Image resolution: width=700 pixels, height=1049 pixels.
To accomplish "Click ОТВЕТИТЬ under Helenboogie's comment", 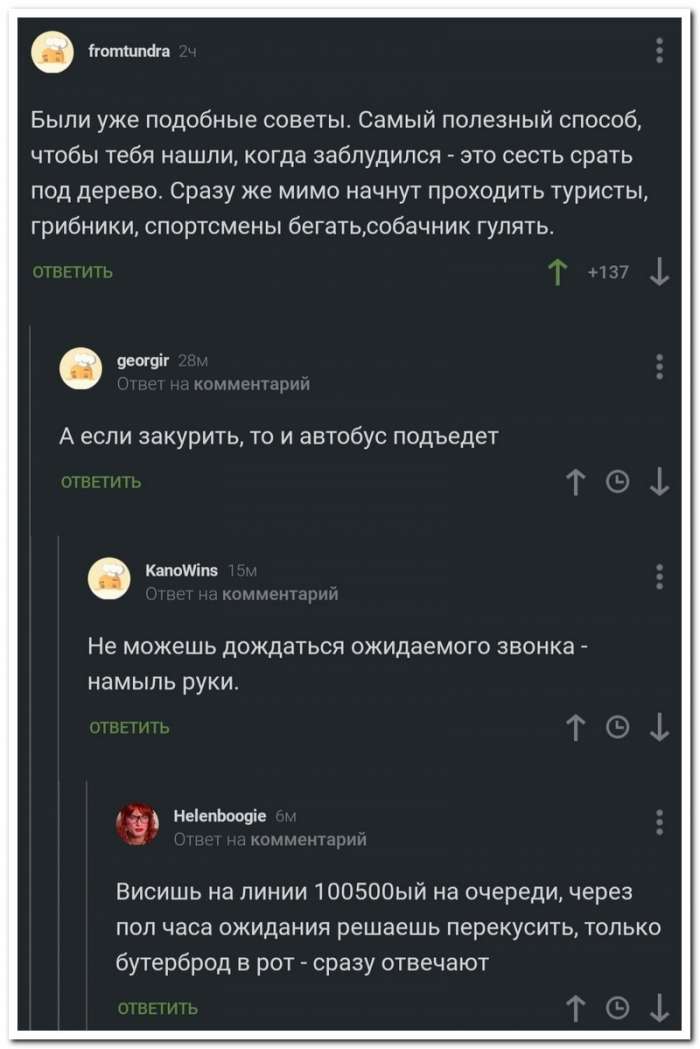I will pyautogui.click(x=158, y=1009).
